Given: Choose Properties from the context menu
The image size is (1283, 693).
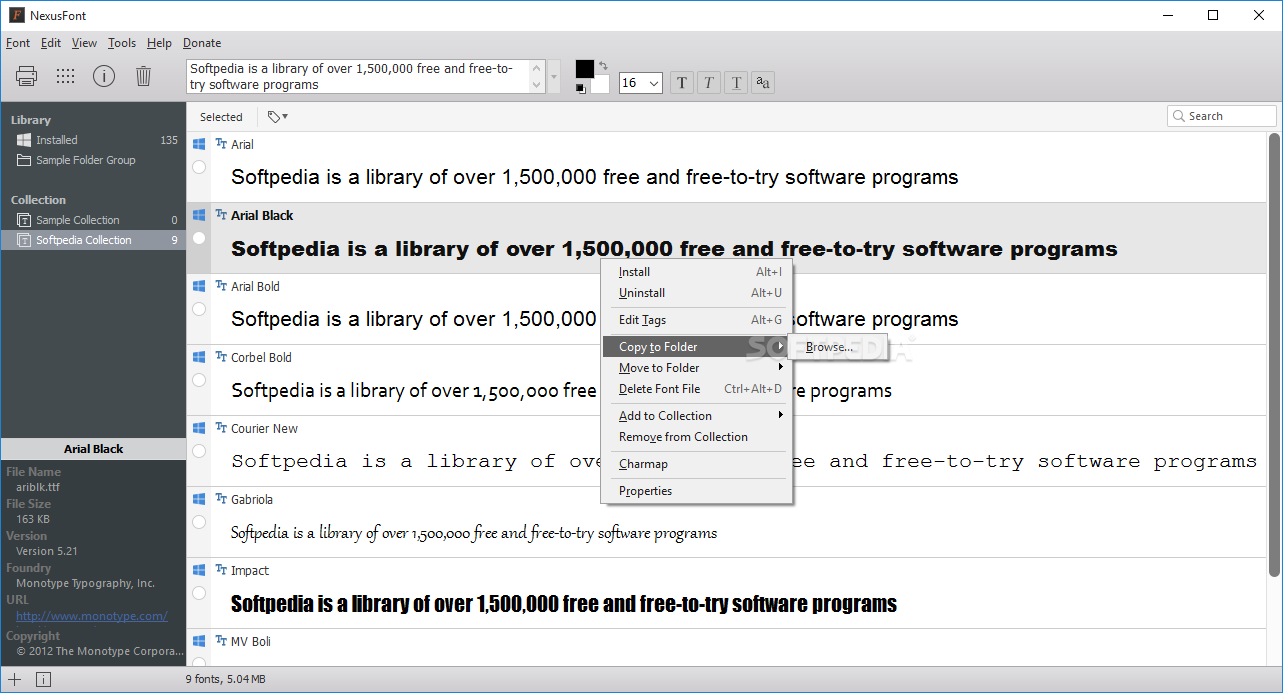Looking at the screenshot, I should click(x=696, y=491).
